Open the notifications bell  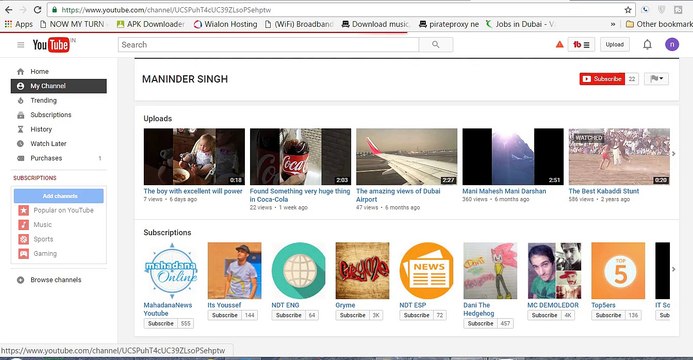coord(647,45)
